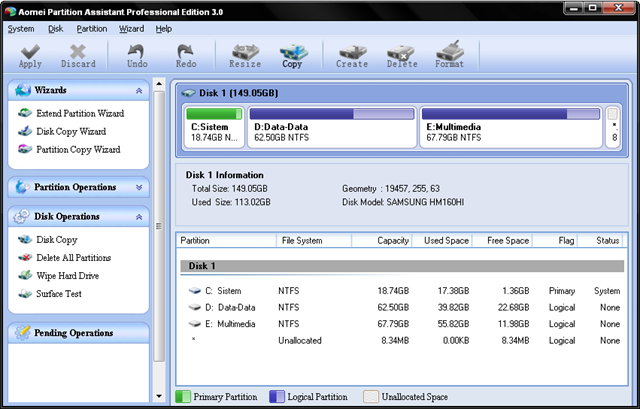Screen dimensions: 640x409
Task: Click the Disk 1 drive header icon
Action: 188,93
